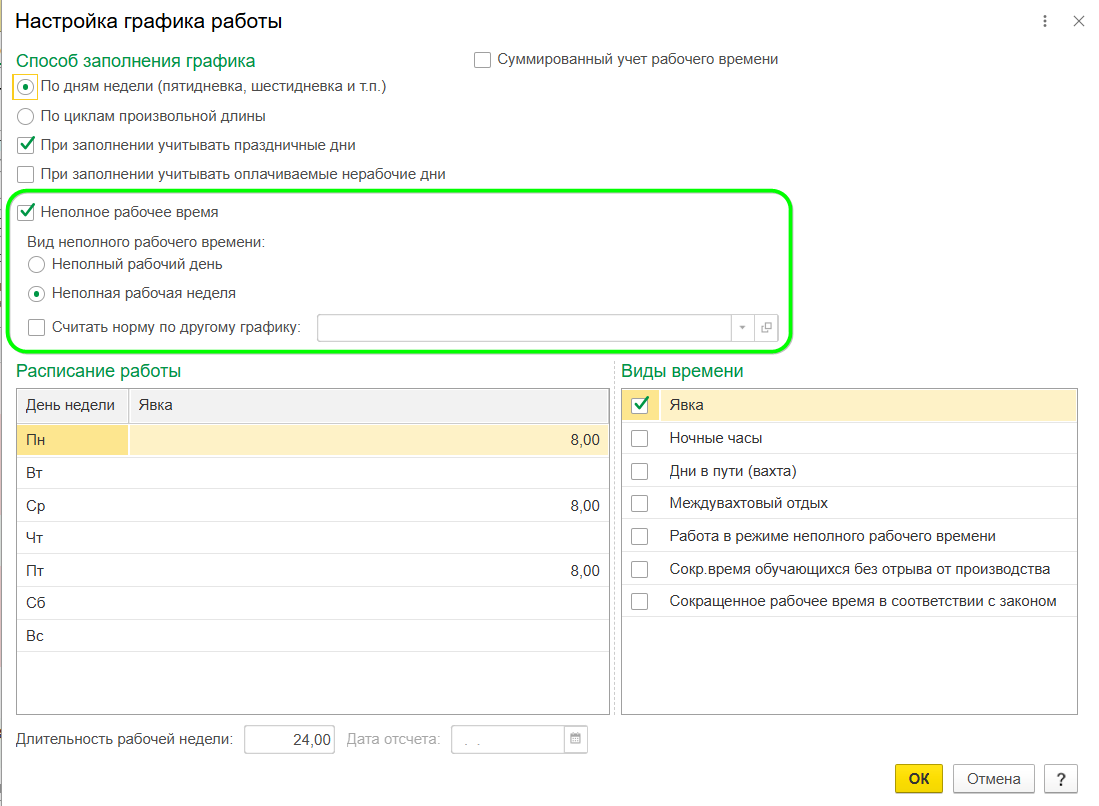1099x806 pixels.
Task: Open the three-dot more options menu
Action: (1045, 21)
